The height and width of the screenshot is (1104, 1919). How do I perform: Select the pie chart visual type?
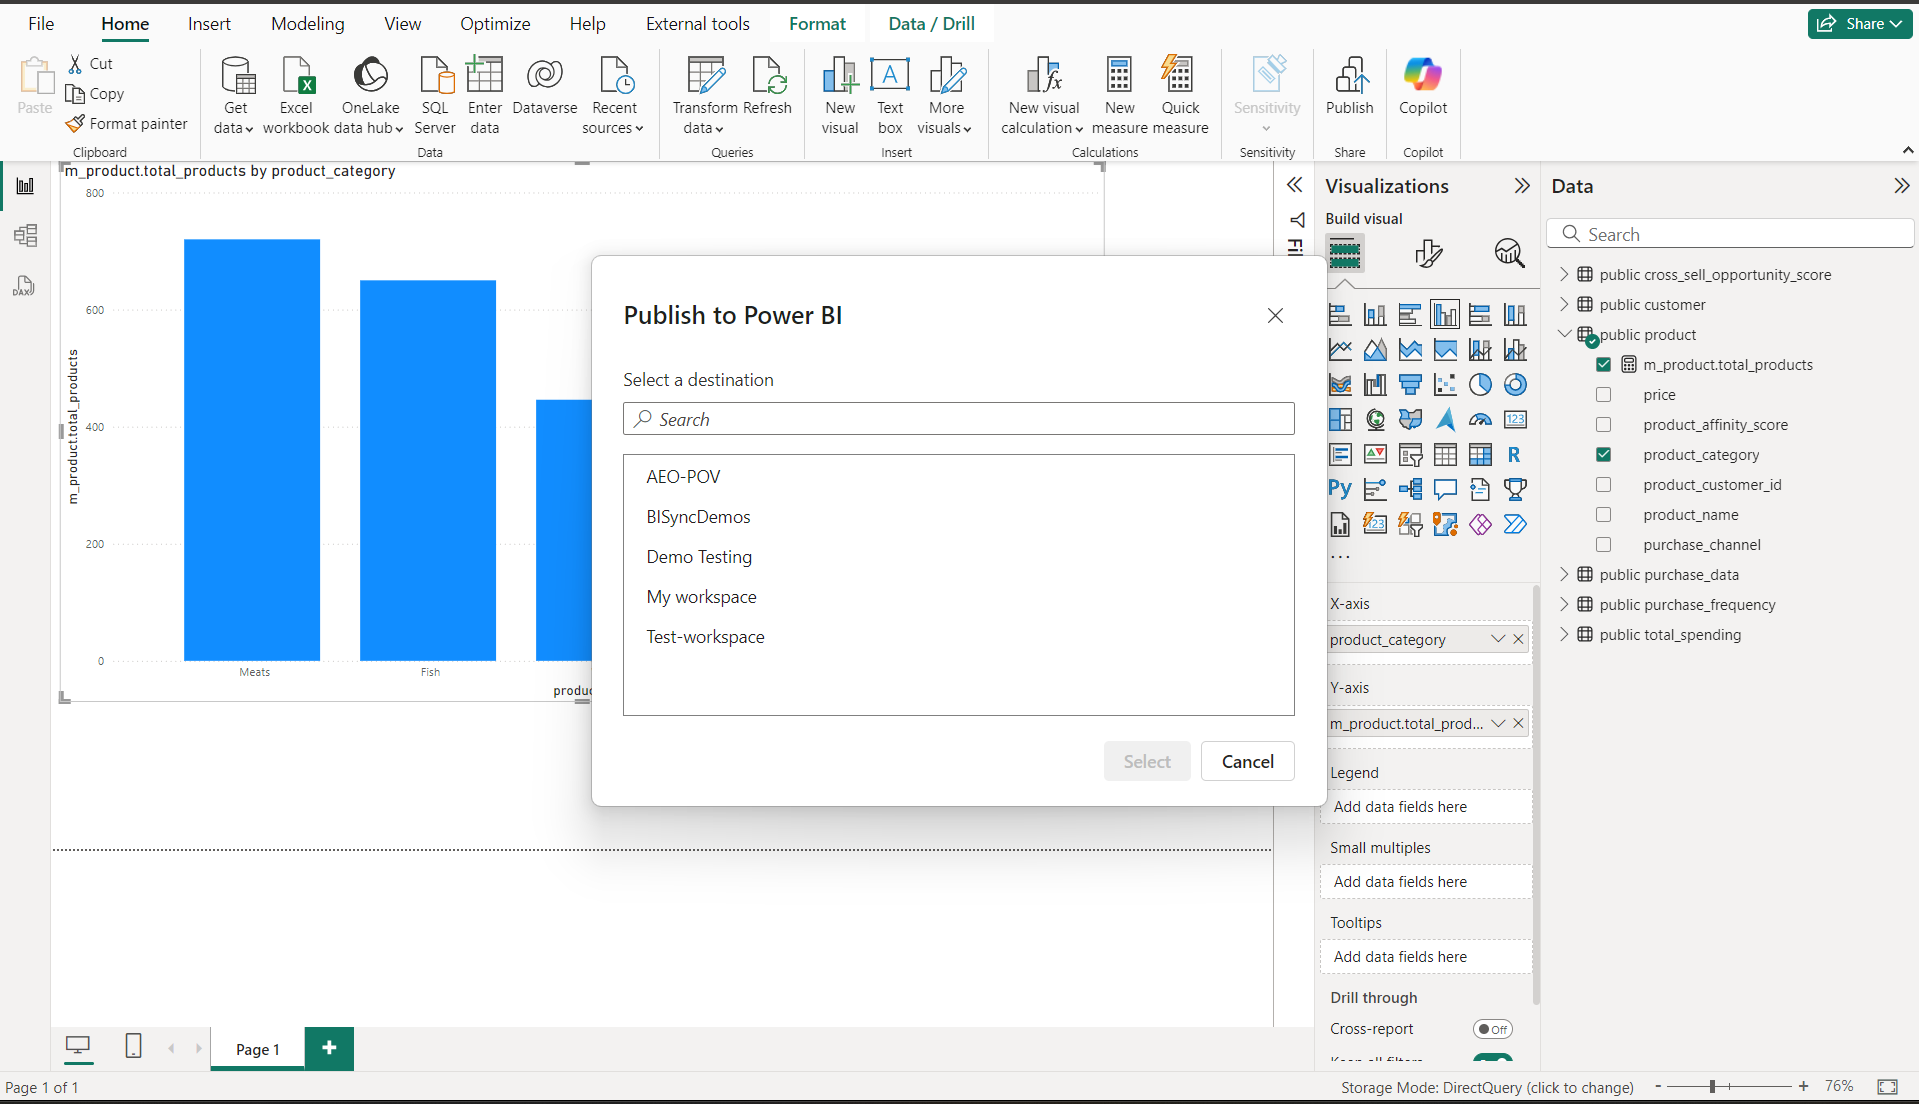[x=1480, y=385]
